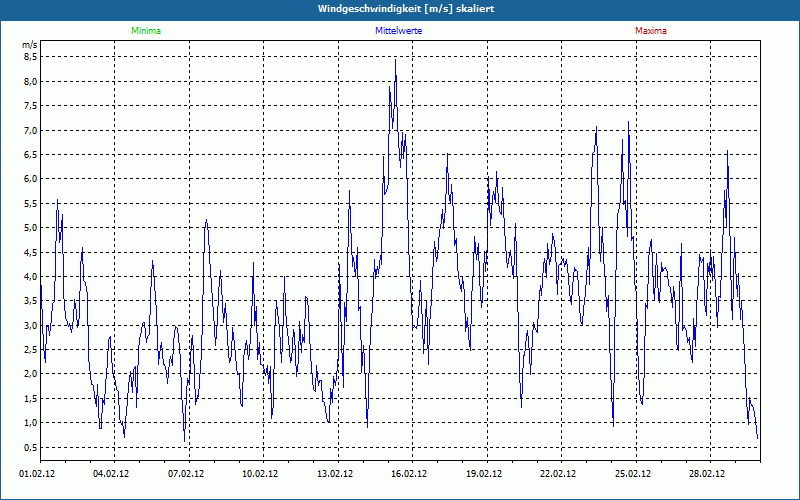This screenshot has height=500, width=800.
Task: Click the 28.02.12 date label
Action: pyautogui.click(x=708, y=473)
